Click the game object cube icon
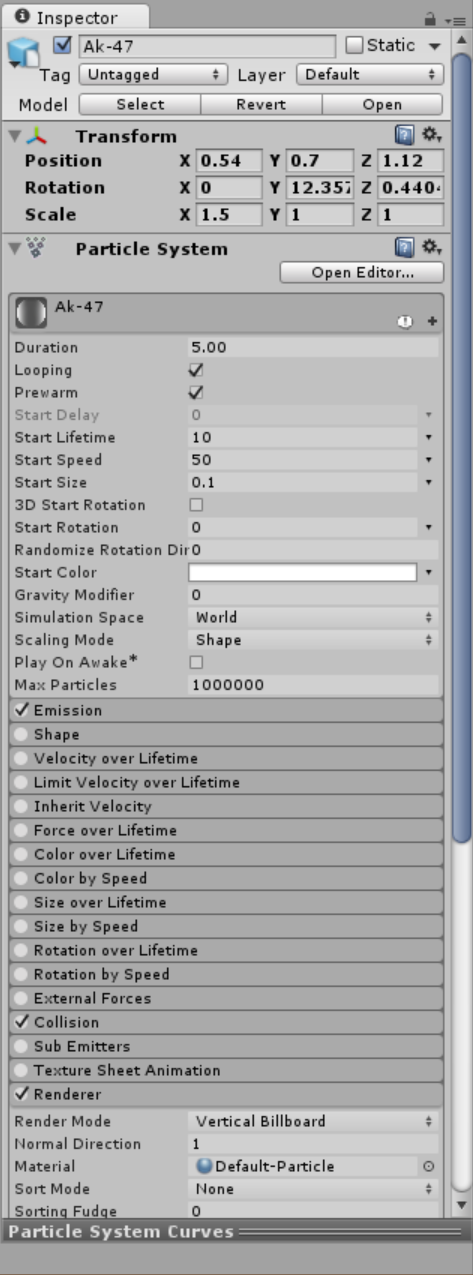 [x=24, y=53]
